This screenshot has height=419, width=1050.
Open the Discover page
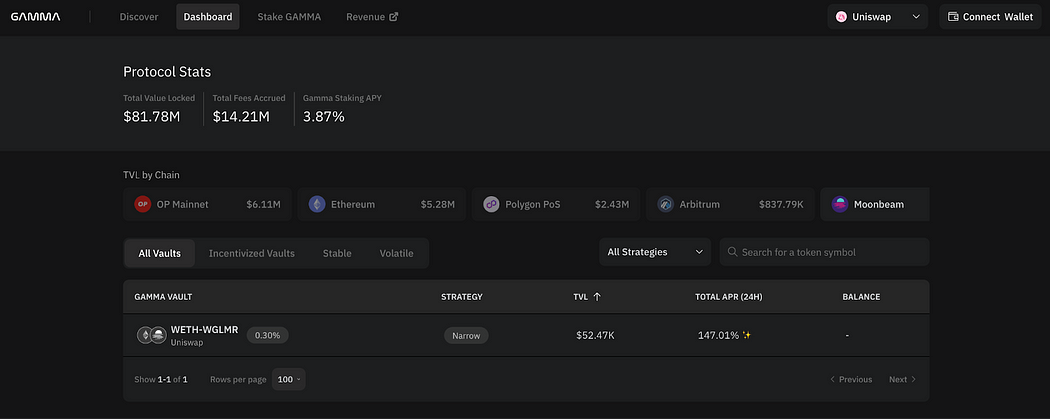[x=139, y=17]
